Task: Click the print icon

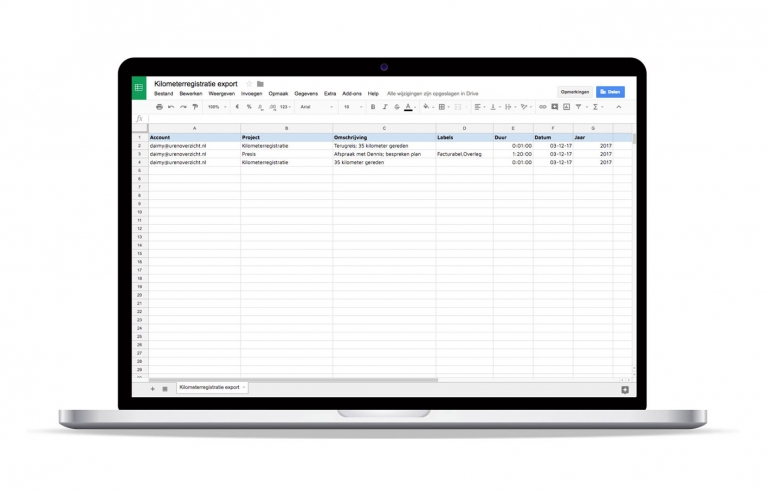Action: (159, 107)
